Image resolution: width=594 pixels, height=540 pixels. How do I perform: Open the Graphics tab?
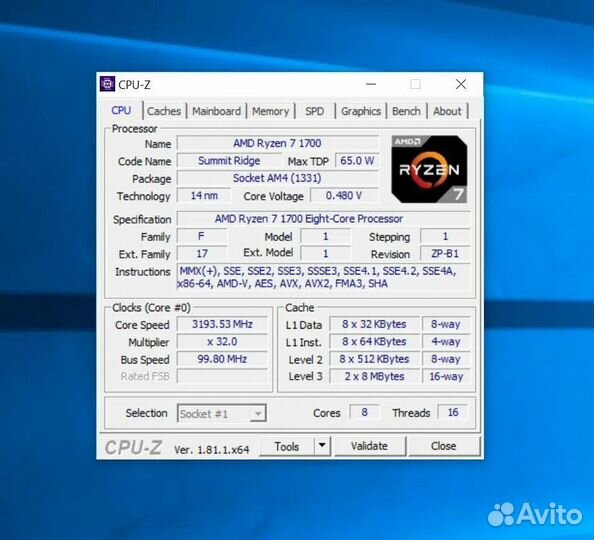pyautogui.click(x=361, y=111)
